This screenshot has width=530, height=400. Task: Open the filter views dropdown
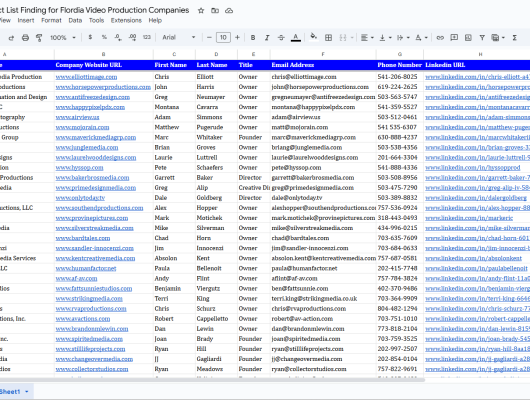[498, 38]
